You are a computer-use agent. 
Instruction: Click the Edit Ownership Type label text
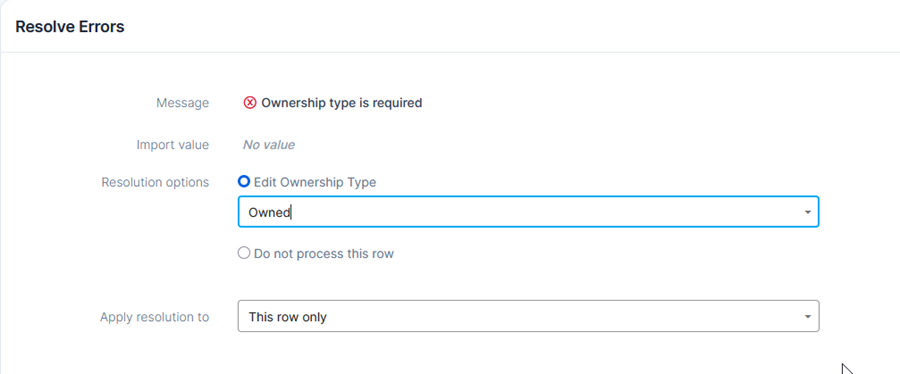point(315,182)
